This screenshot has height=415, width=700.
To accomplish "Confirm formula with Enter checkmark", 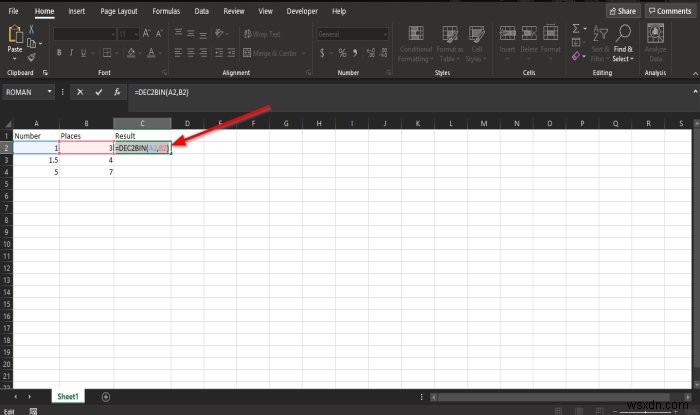I will [x=99, y=92].
